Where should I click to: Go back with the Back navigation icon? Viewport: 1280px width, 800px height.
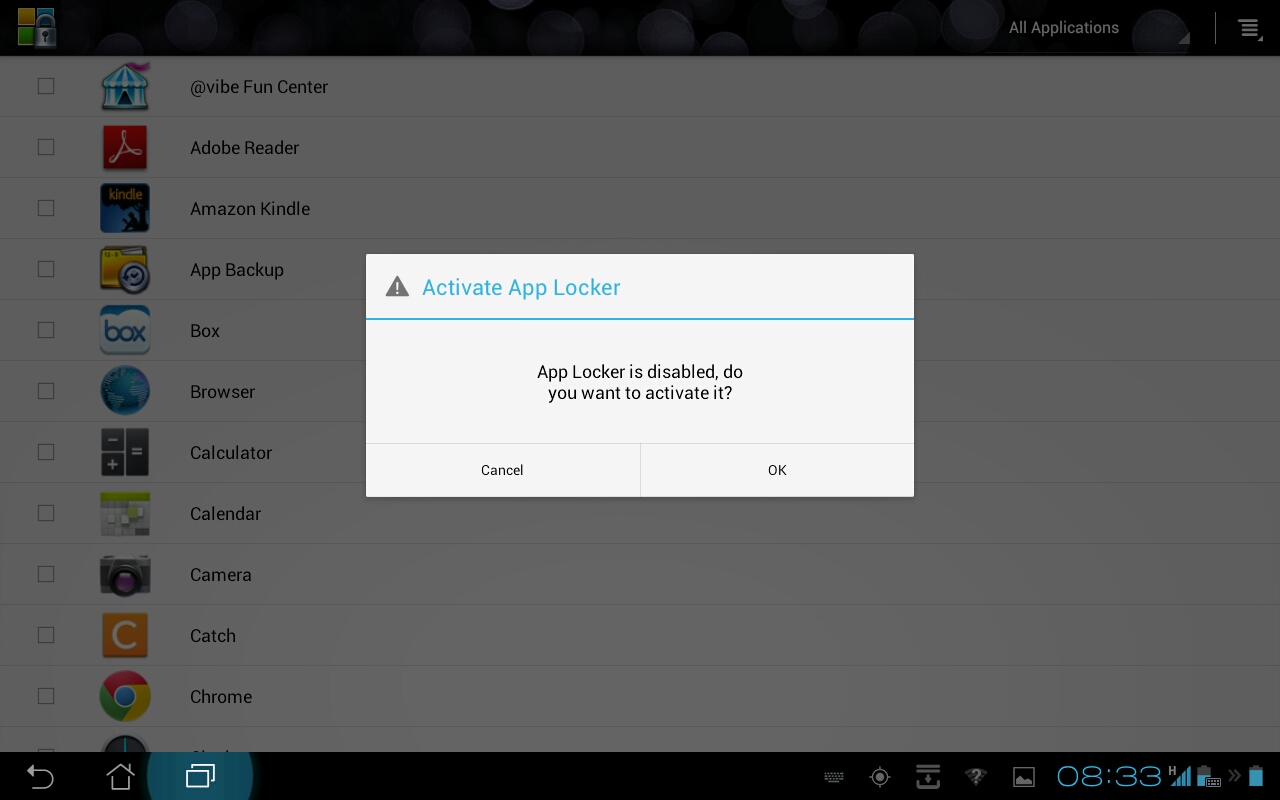point(40,776)
